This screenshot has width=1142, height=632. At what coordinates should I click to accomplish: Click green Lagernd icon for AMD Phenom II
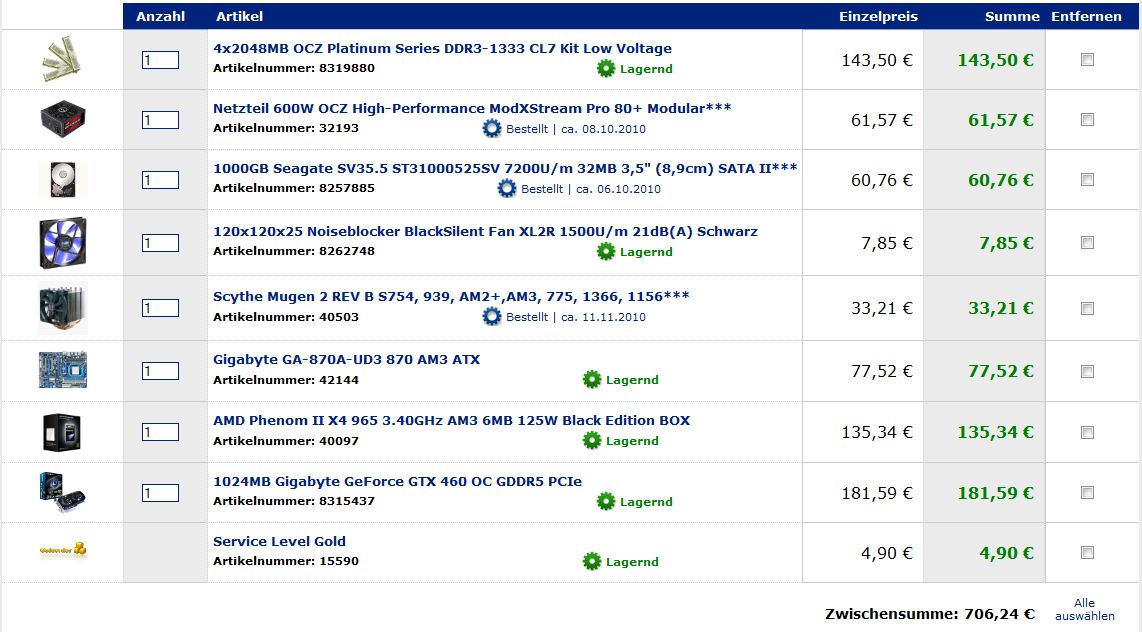[592, 441]
